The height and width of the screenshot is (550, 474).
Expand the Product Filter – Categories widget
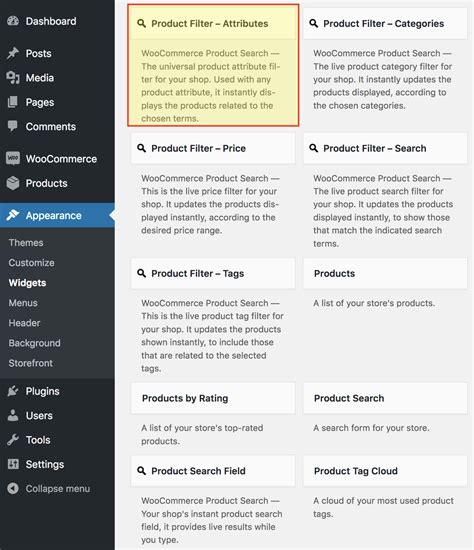pos(385,24)
